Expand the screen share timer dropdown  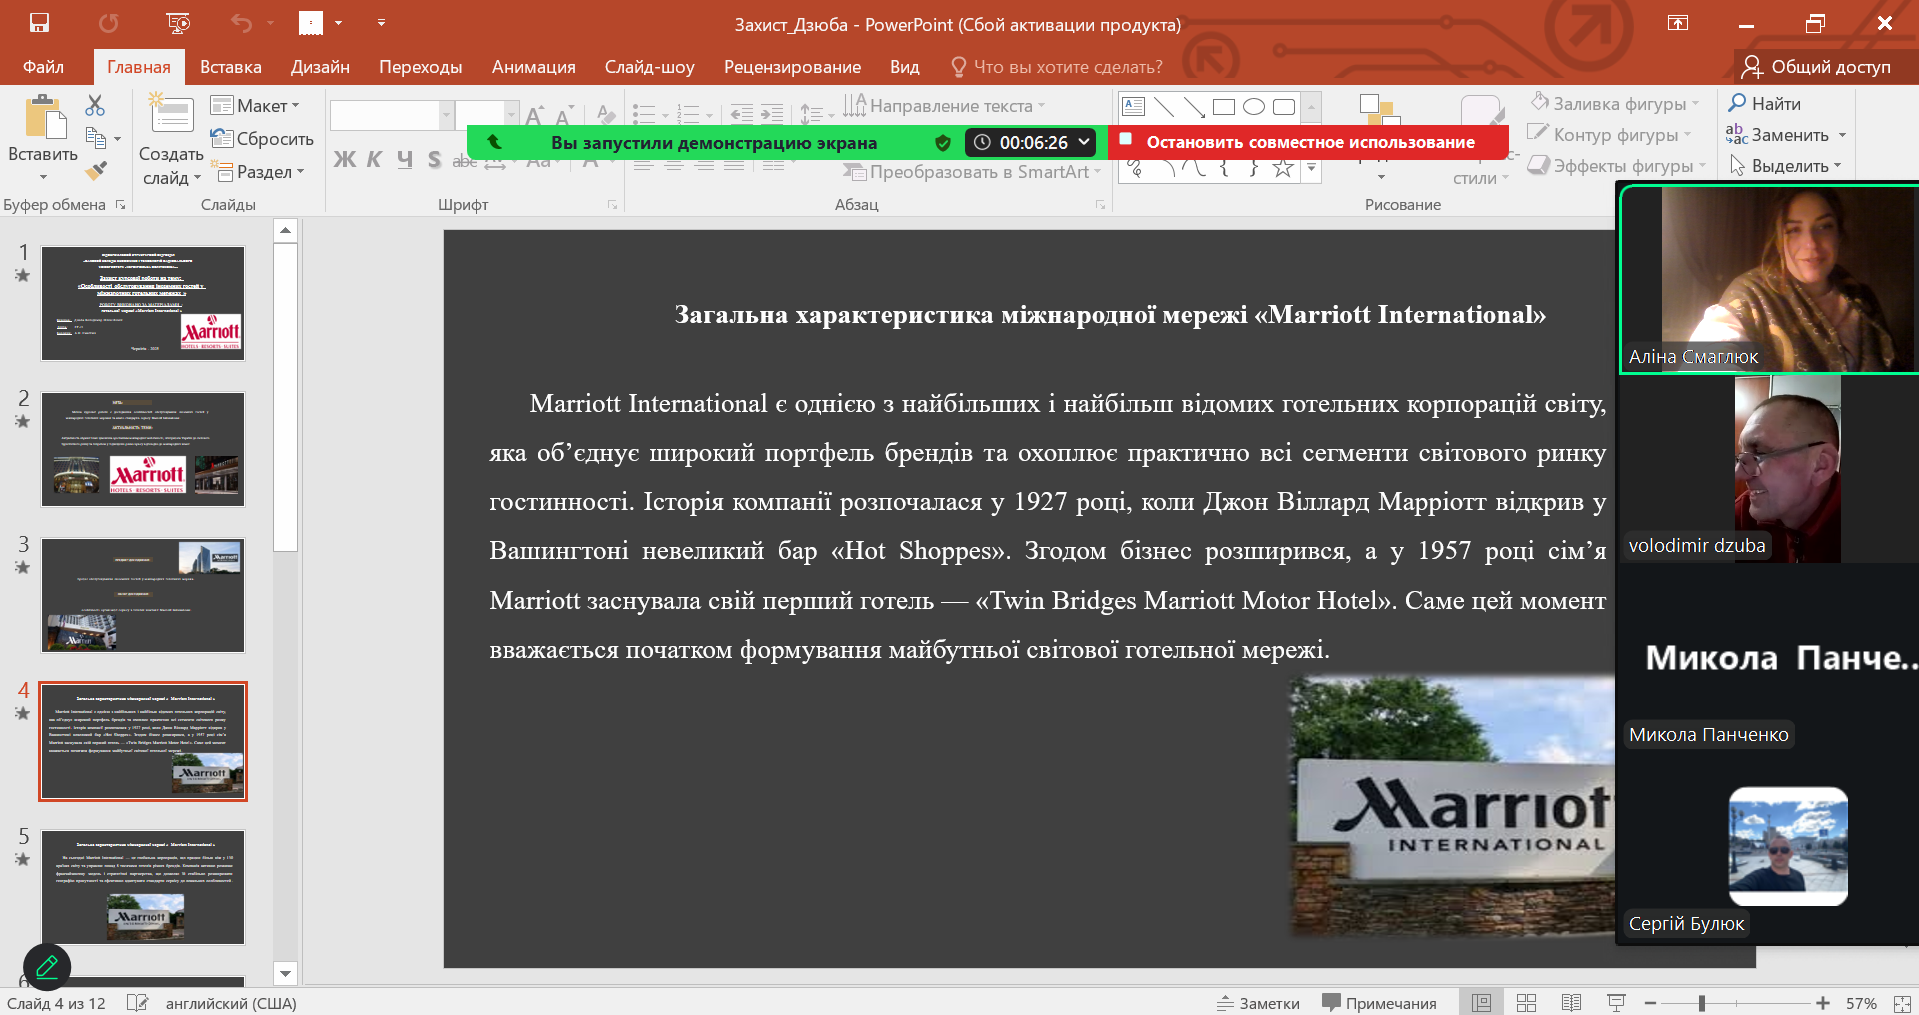[1084, 142]
